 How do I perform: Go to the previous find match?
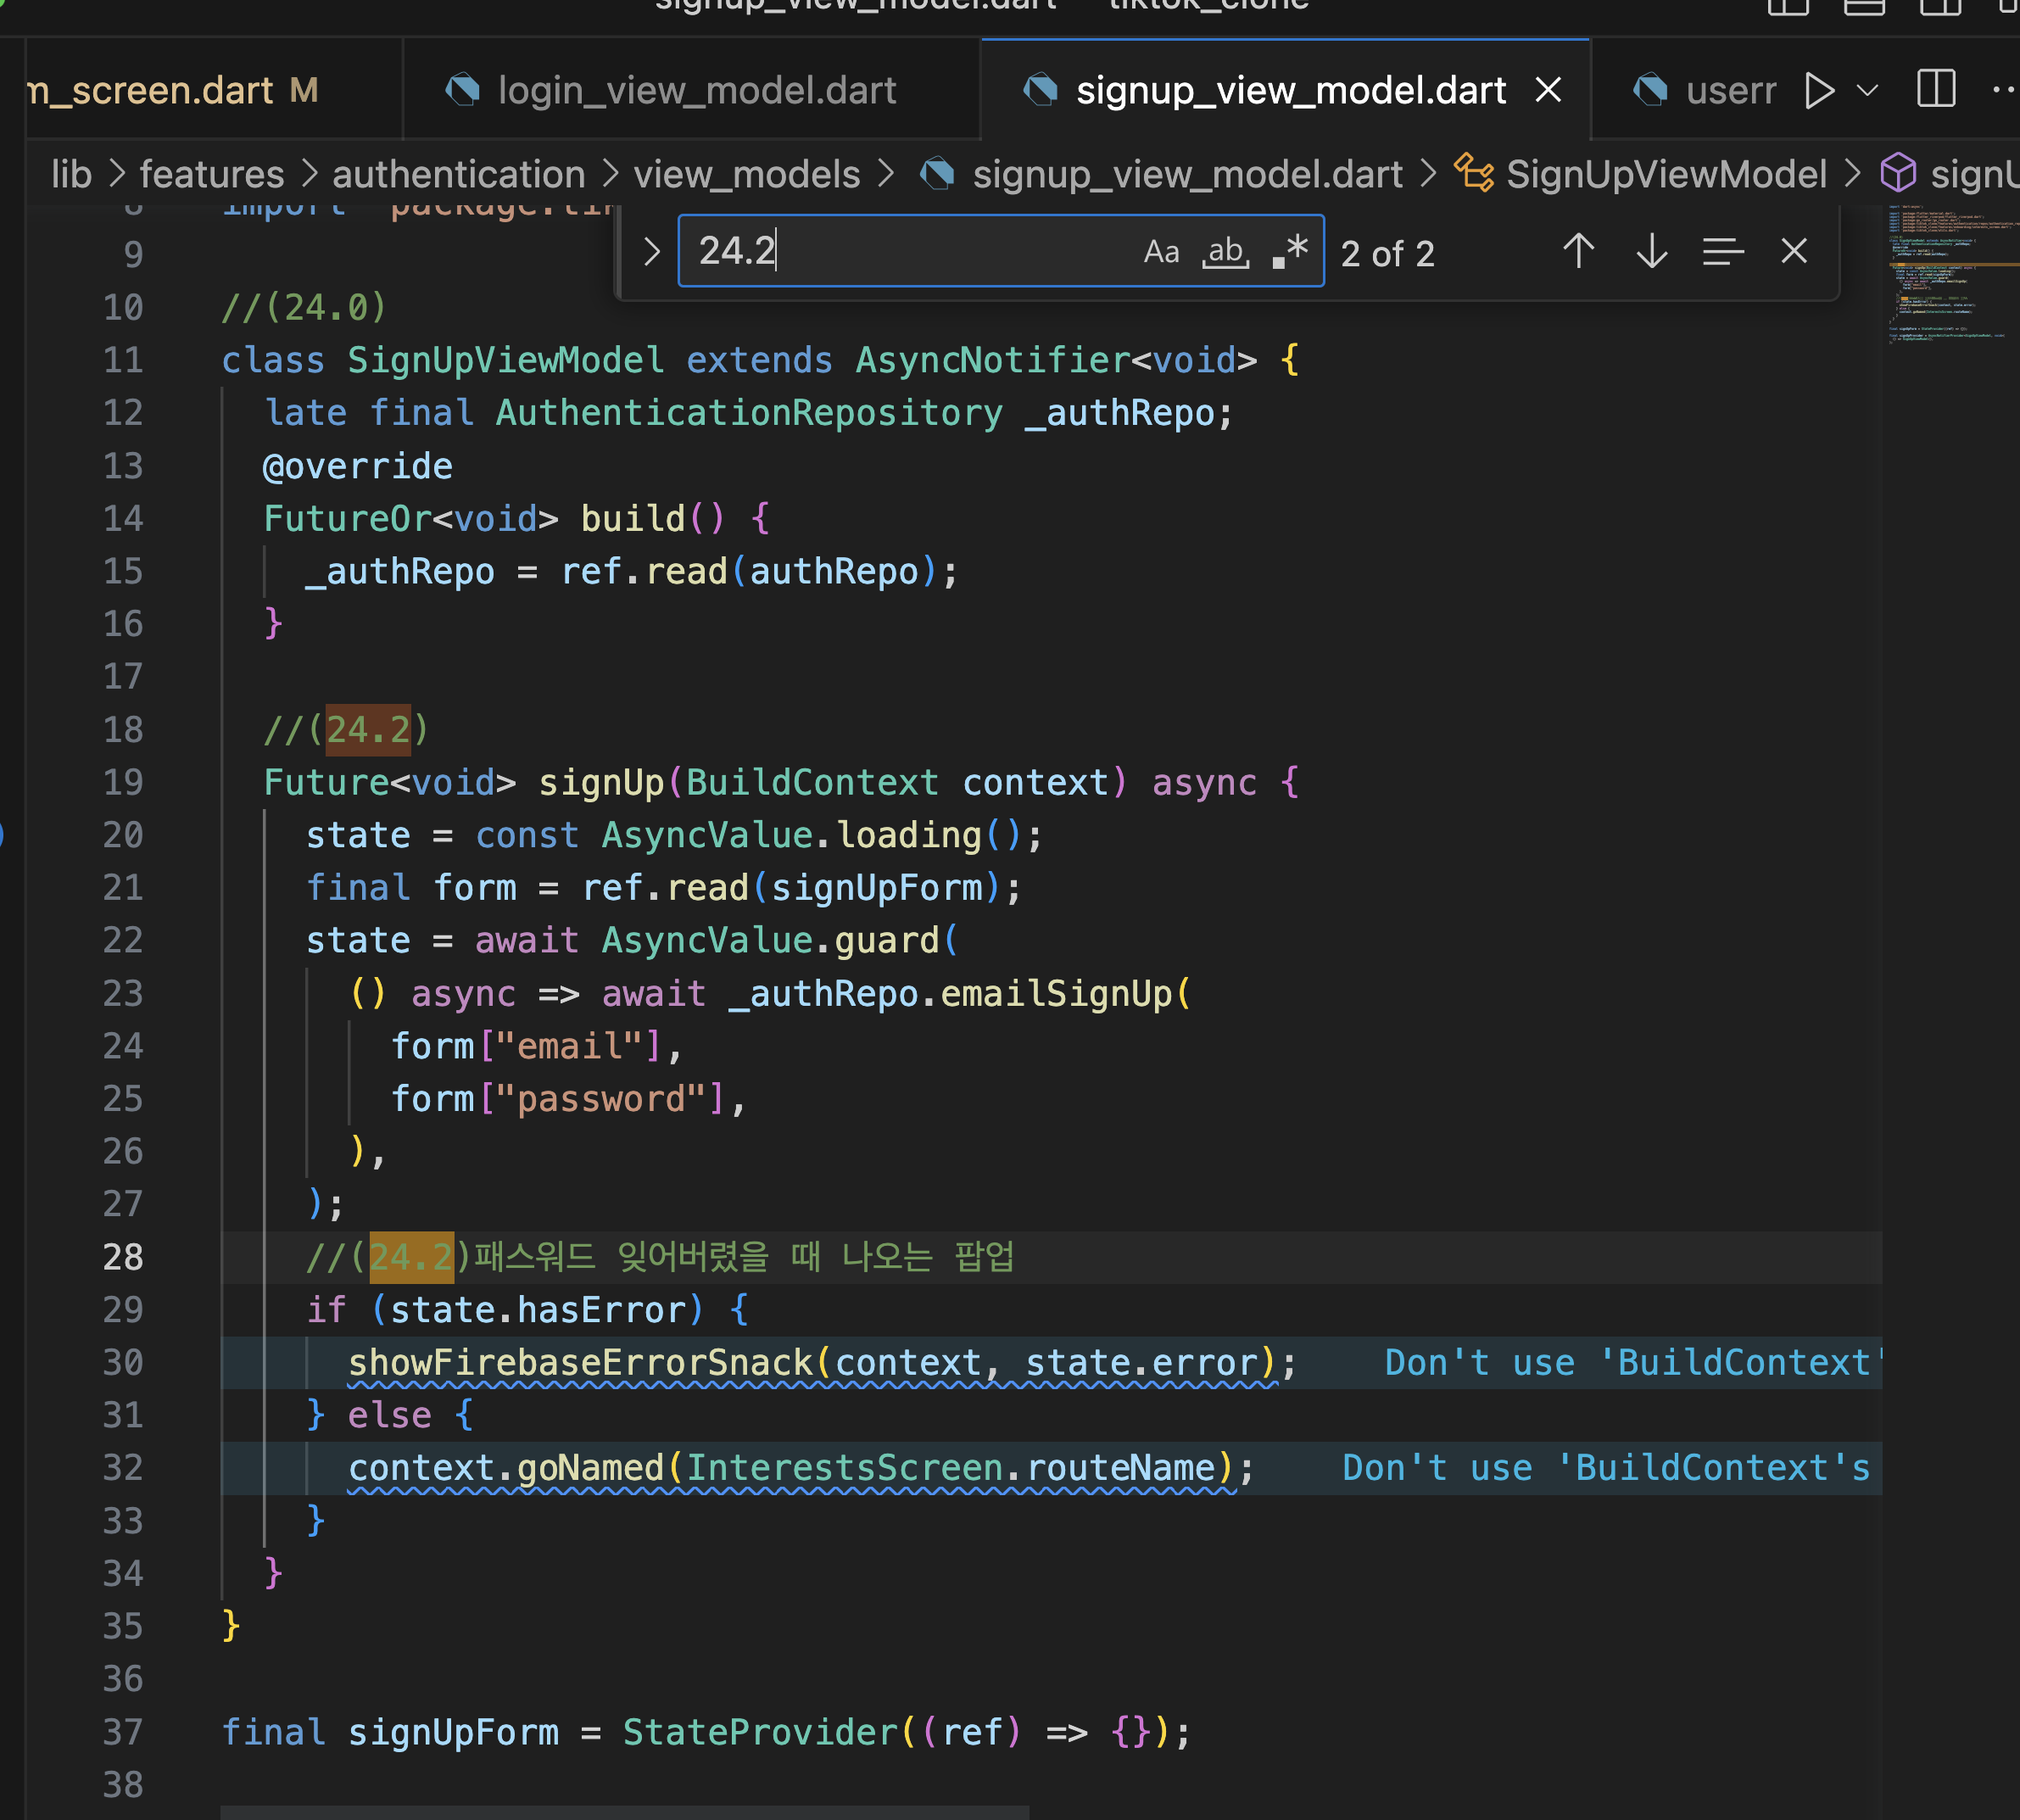(x=1578, y=251)
